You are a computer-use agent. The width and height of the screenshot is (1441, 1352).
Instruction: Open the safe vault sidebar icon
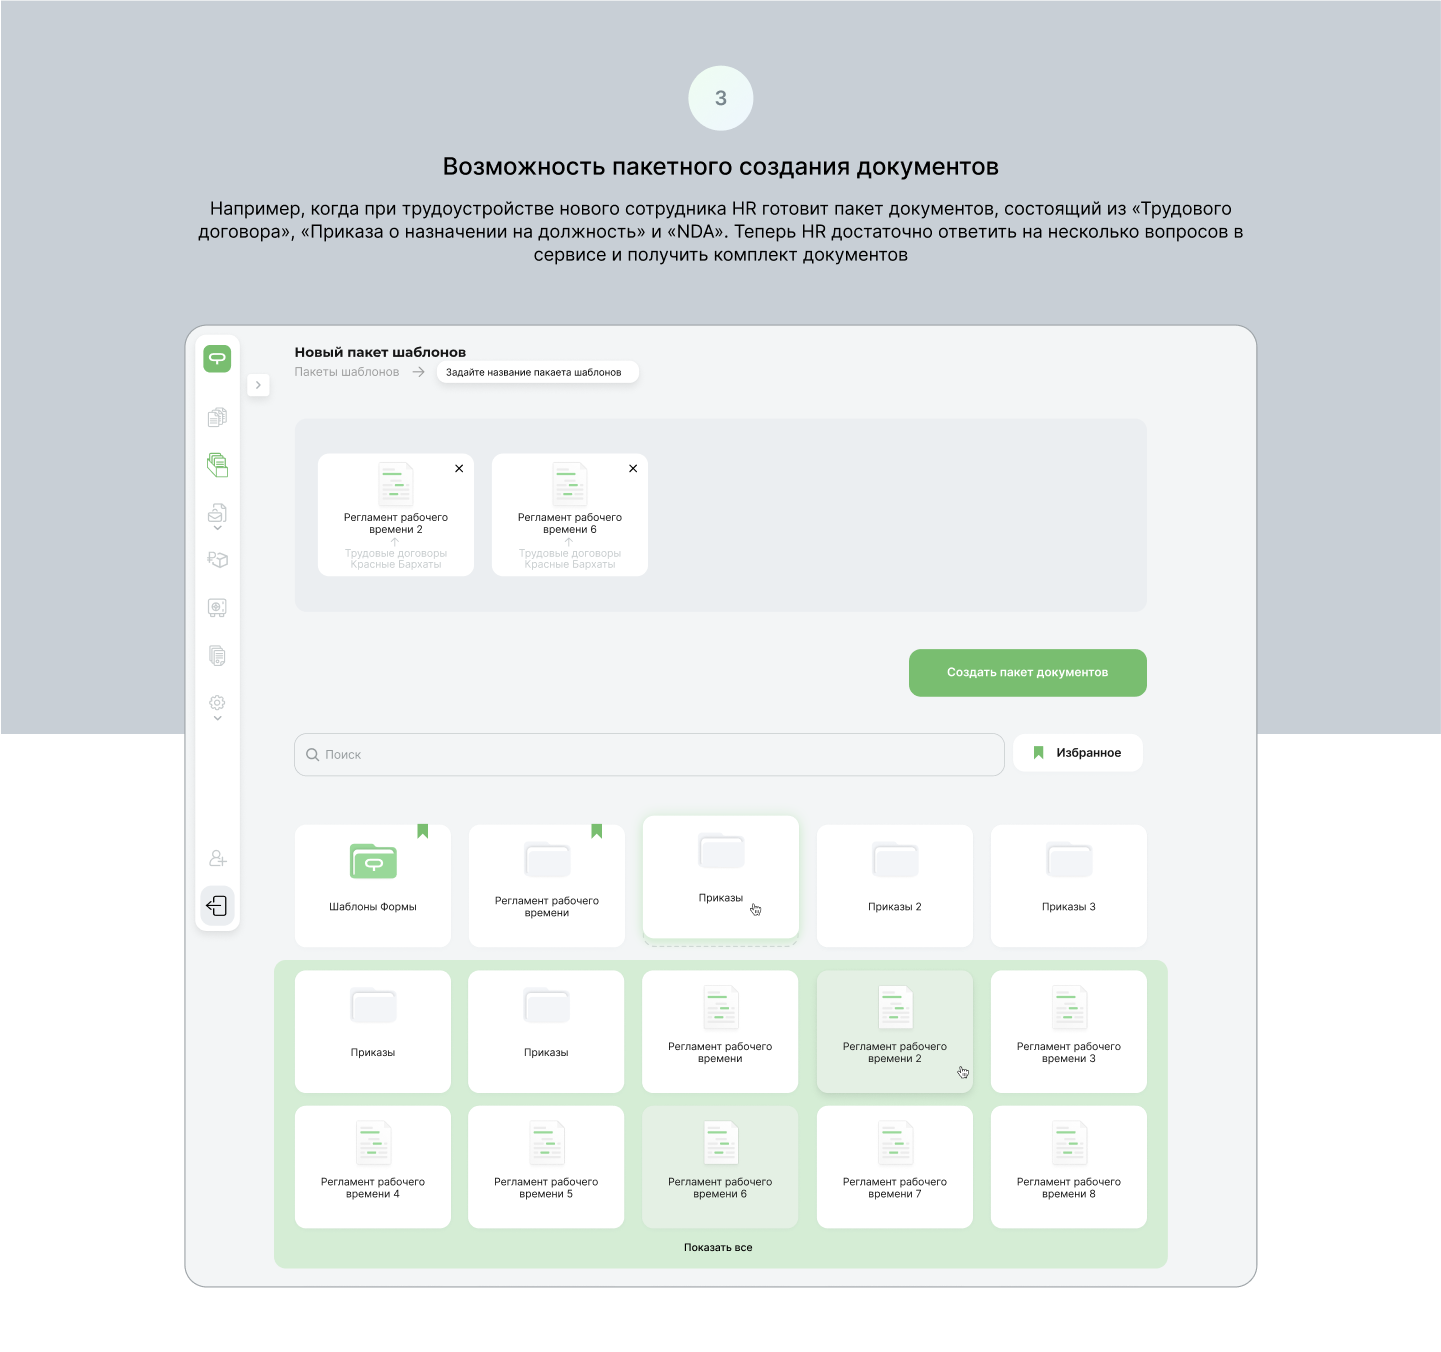217,607
